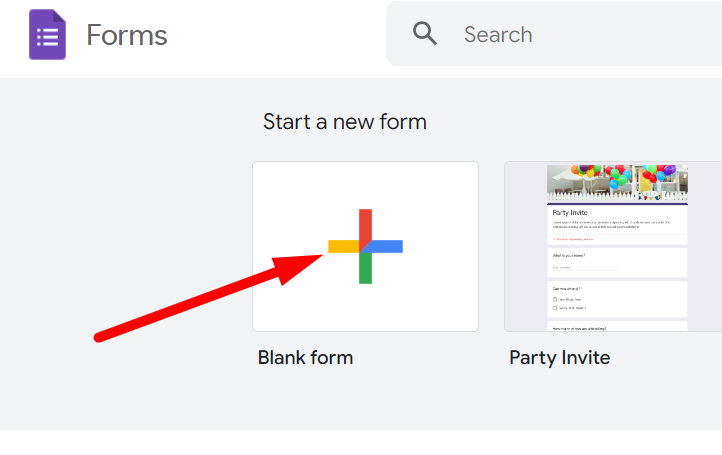This screenshot has width=722, height=455.
Task: Open the Party Invite template thumbnail
Action: (x=614, y=246)
